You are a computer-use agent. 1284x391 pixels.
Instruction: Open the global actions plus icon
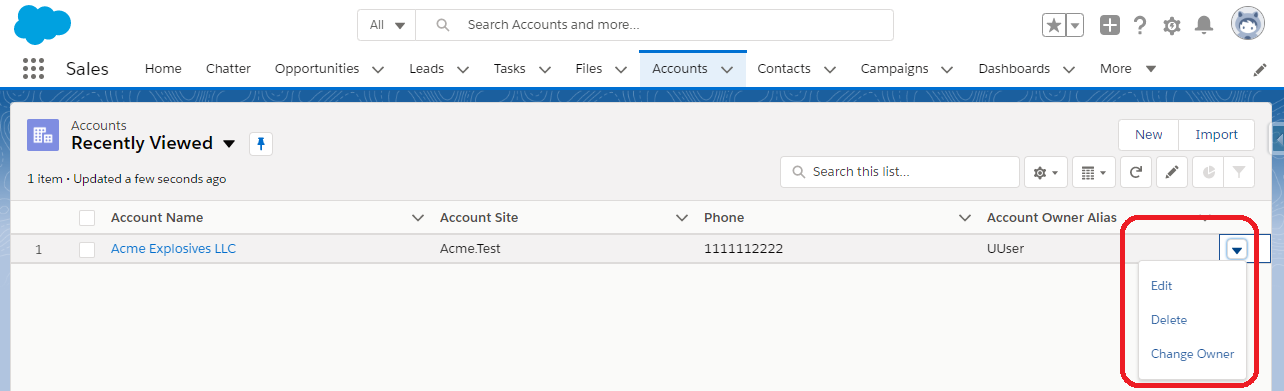point(1110,25)
